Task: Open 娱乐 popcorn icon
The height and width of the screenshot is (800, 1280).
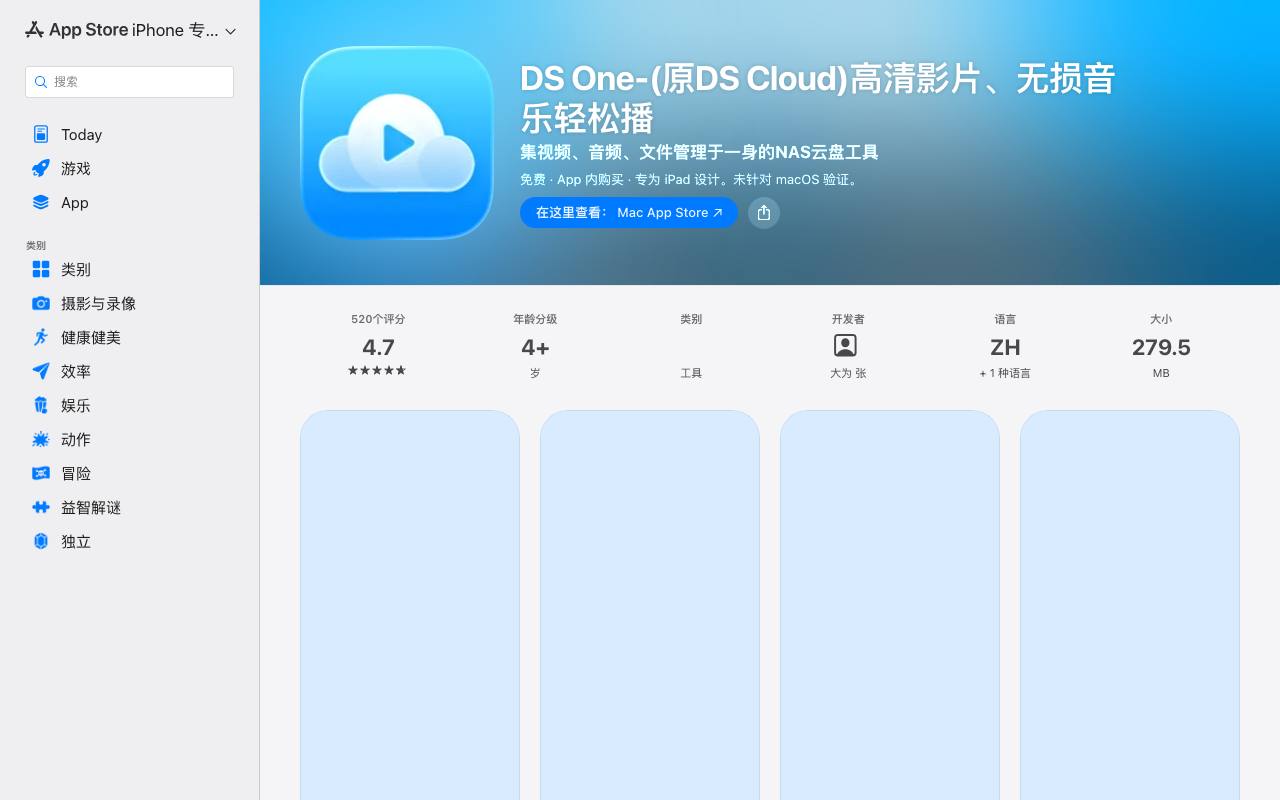Action: (x=41, y=405)
